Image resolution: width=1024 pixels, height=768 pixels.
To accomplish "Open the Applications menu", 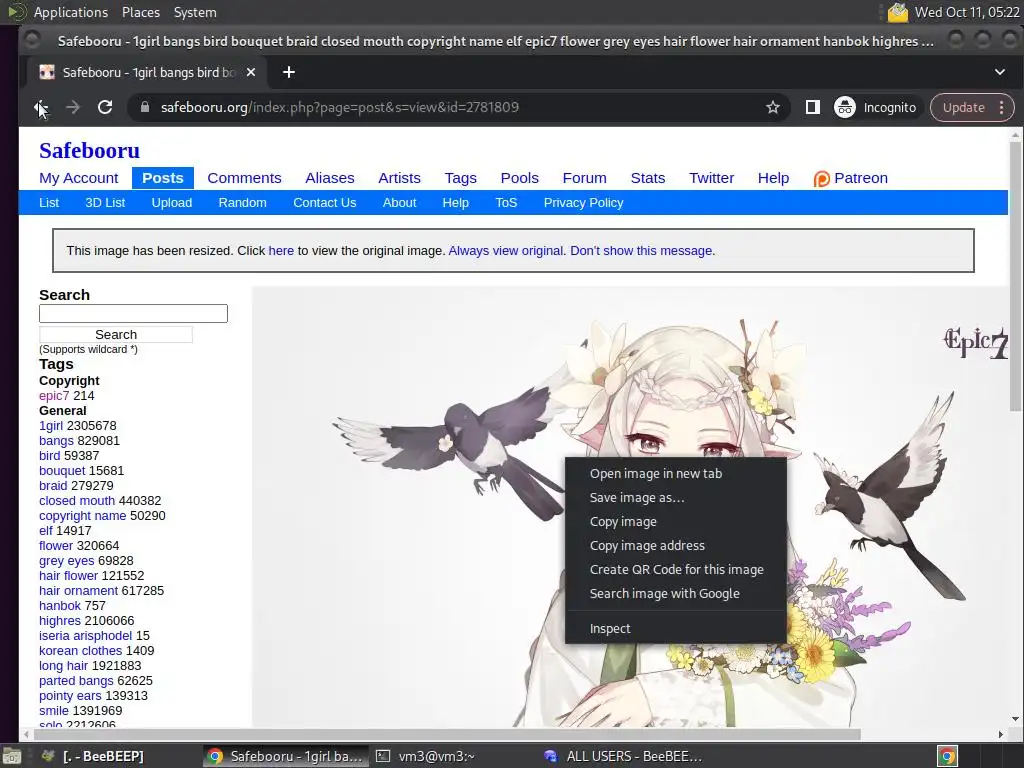I will pyautogui.click(x=71, y=12).
